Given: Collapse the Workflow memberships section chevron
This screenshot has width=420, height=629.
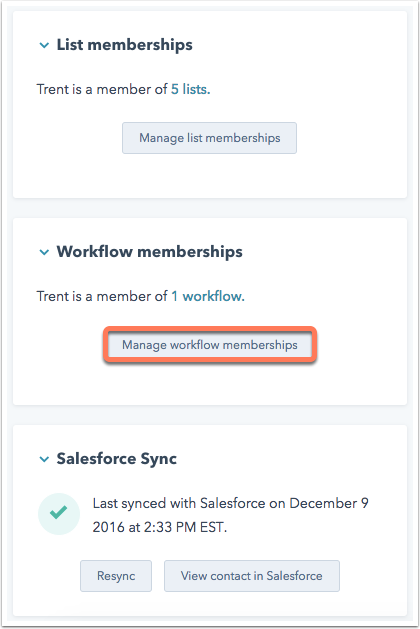Looking at the screenshot, I should click(44, 252).
